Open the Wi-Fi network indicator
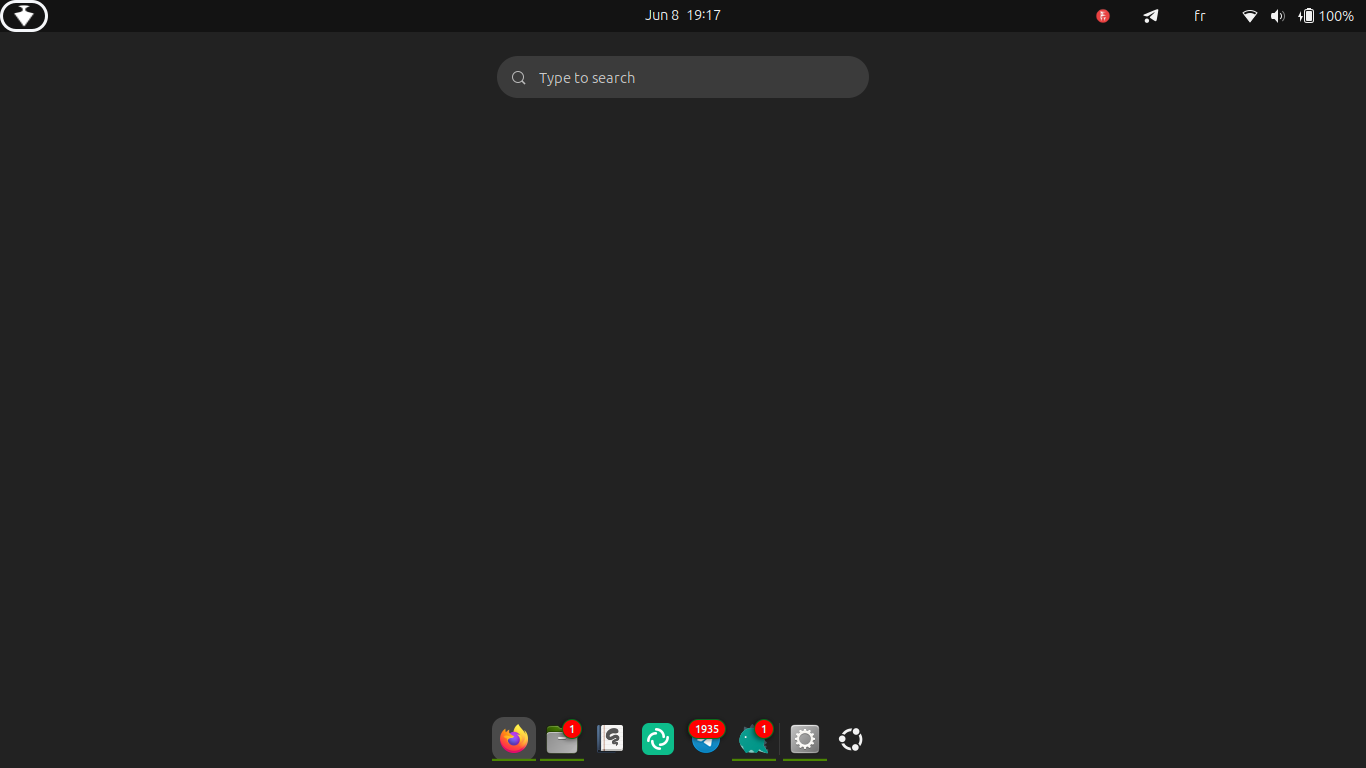Viewport: 1366px width, 768px height. [x=1249, y=16]
